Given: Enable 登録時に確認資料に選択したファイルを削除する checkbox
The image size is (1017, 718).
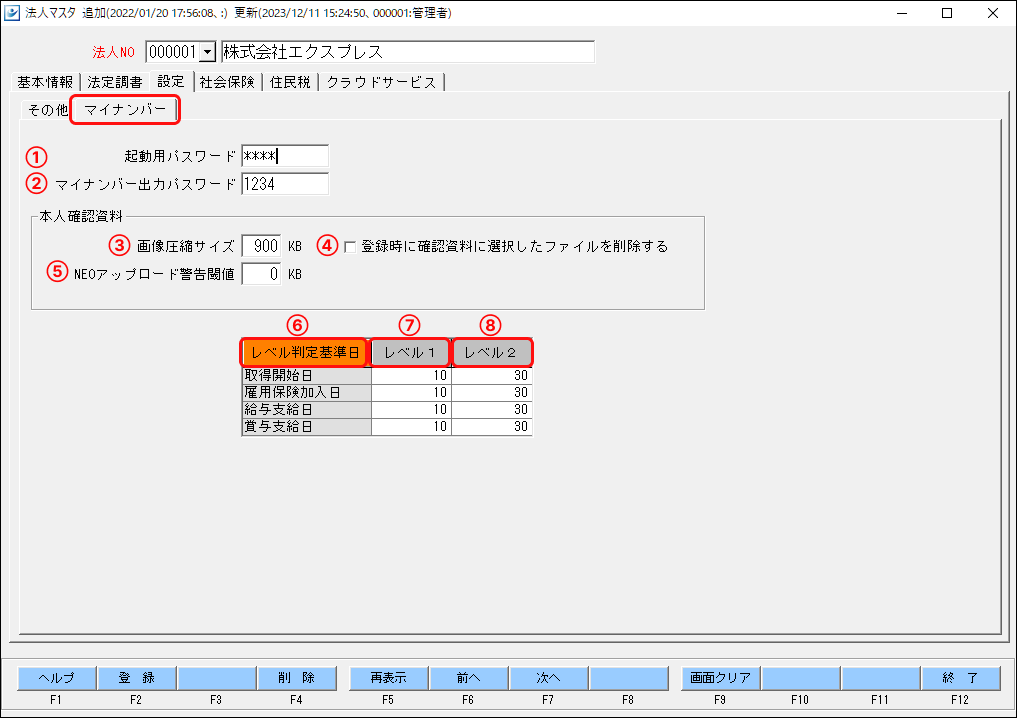Looking at the screenshot, I should pos(350,246).
